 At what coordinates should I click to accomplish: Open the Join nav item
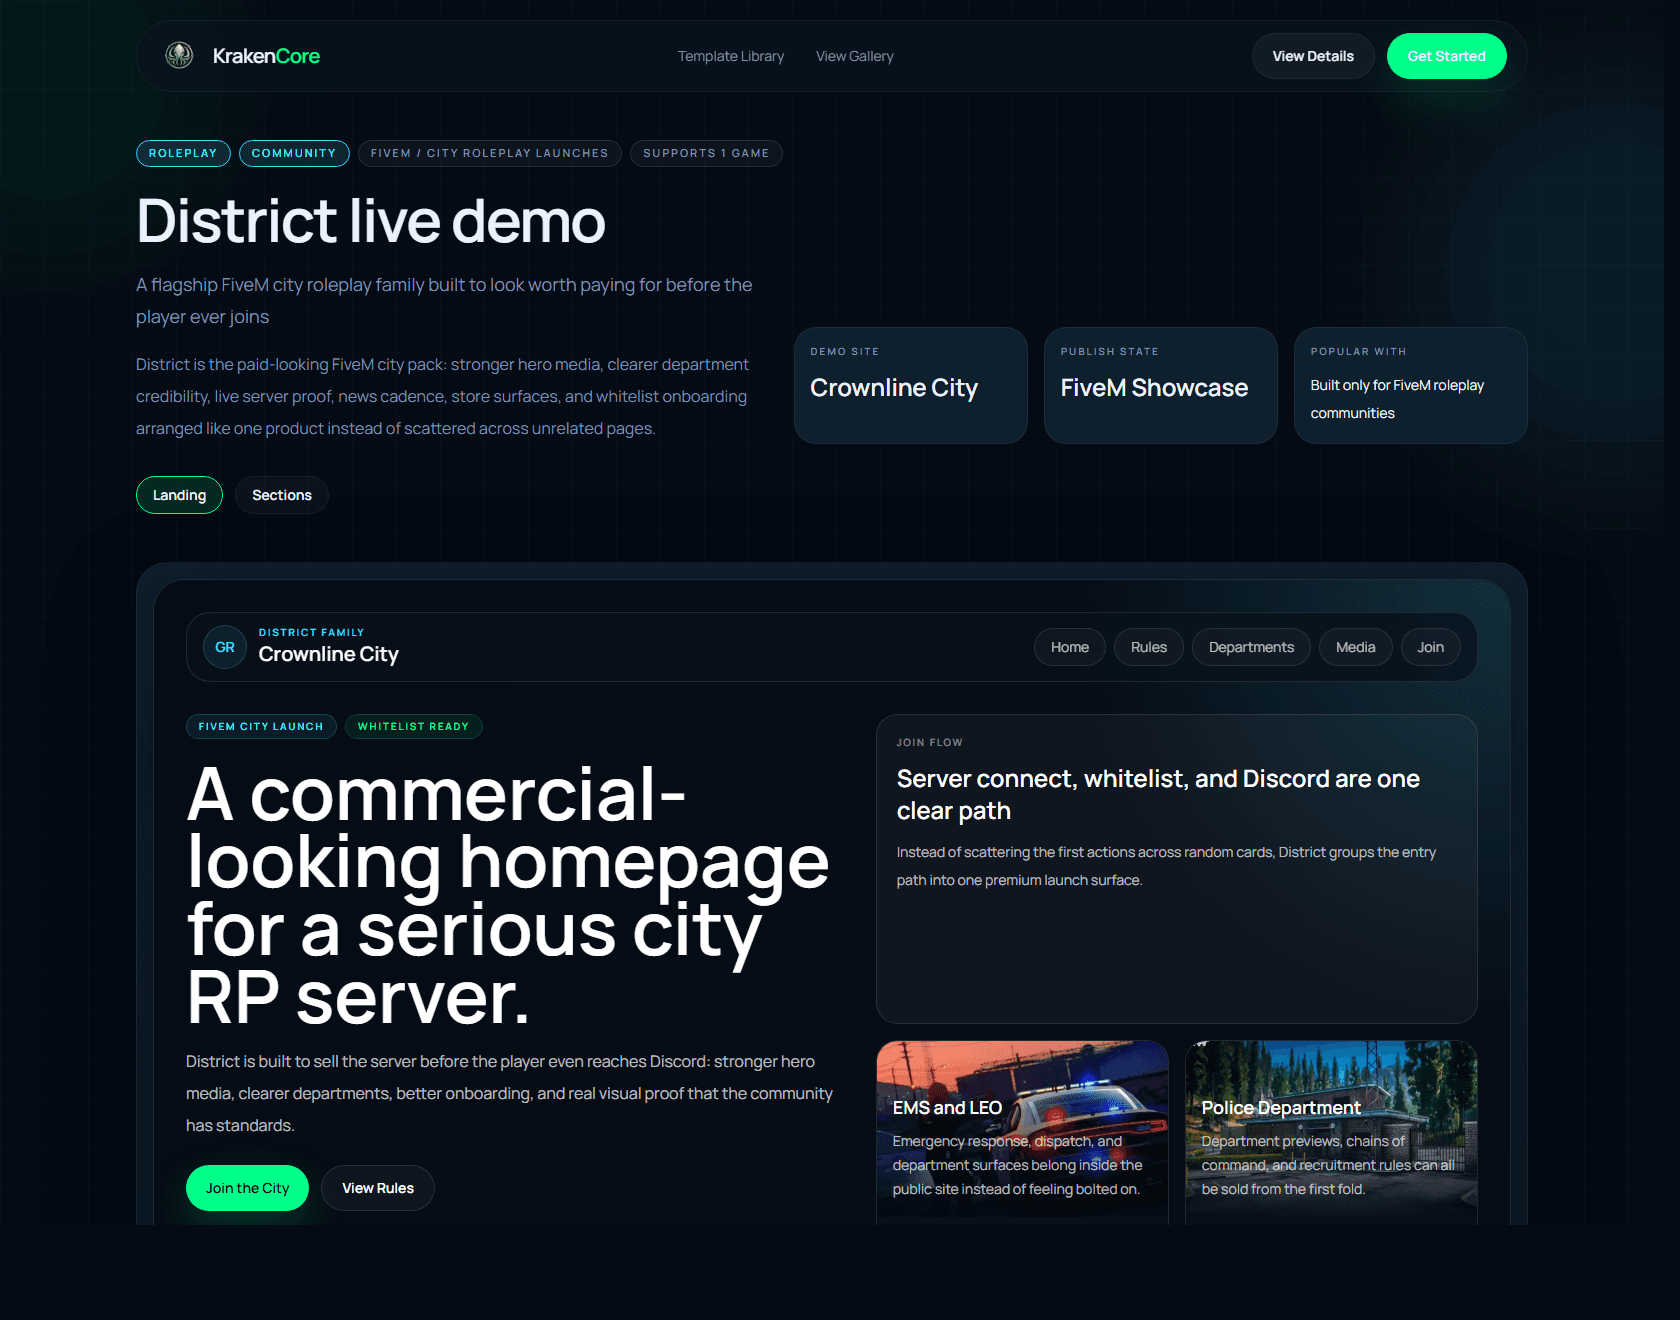coord(1431,647)
